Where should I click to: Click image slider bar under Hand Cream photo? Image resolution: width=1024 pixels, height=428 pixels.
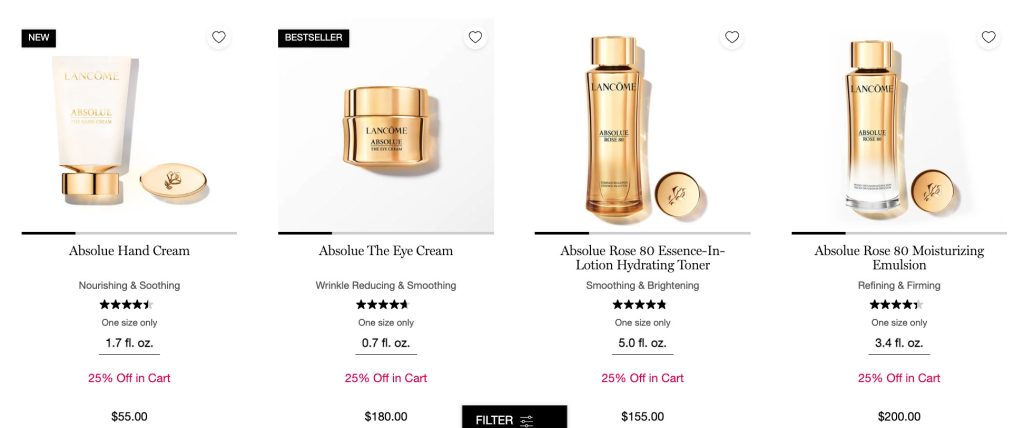[129, 233]
